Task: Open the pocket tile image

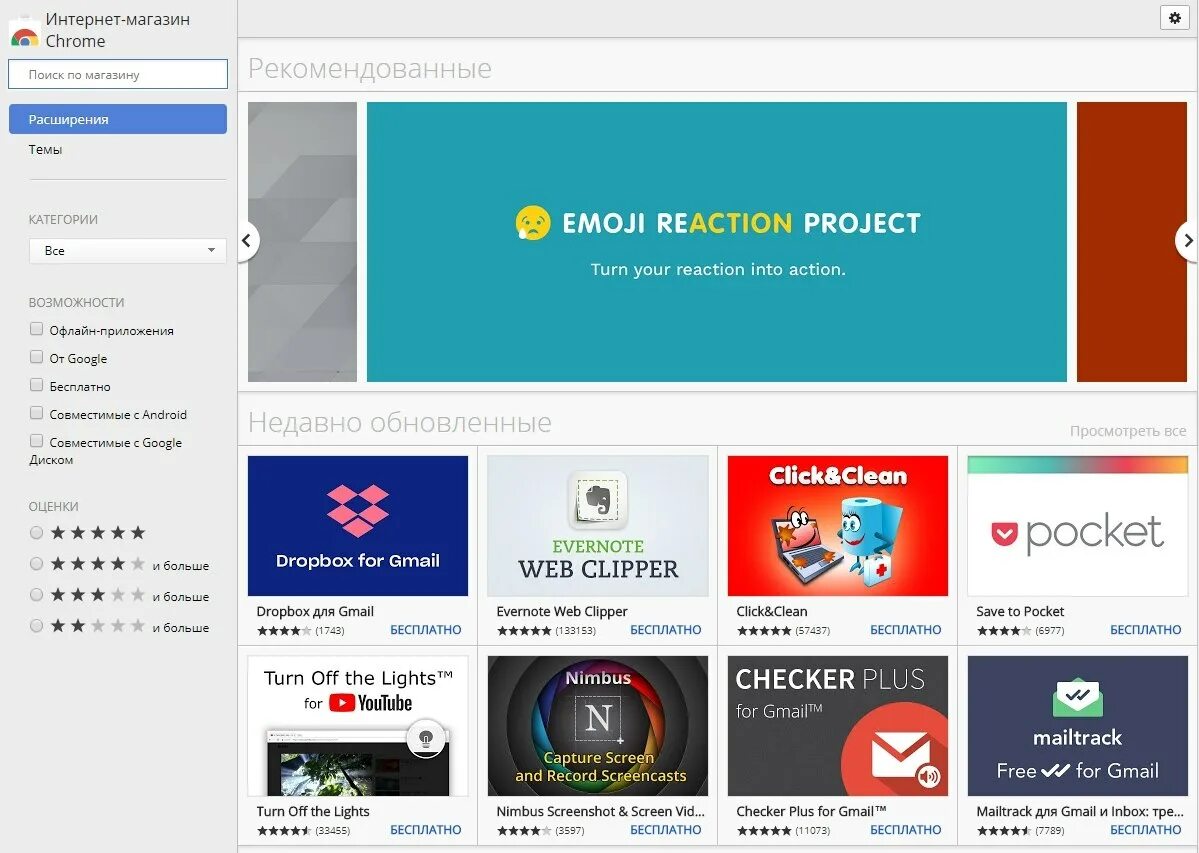Action: point(1077,526)
